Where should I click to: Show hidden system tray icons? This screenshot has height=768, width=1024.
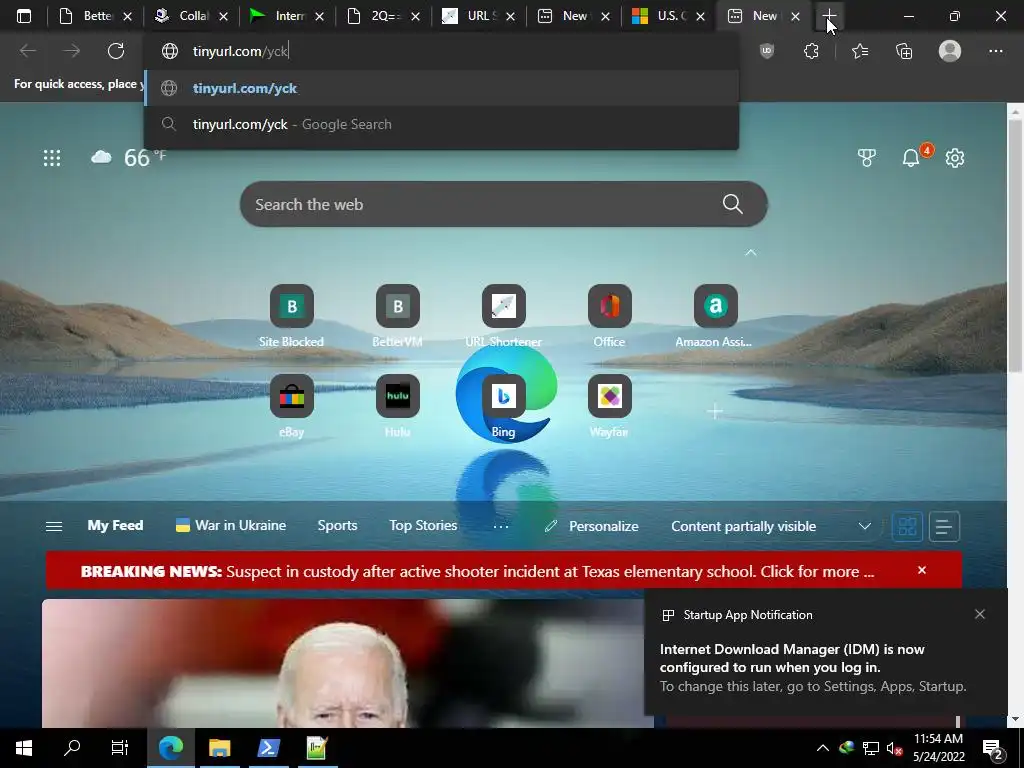click(x=823, y=748)
